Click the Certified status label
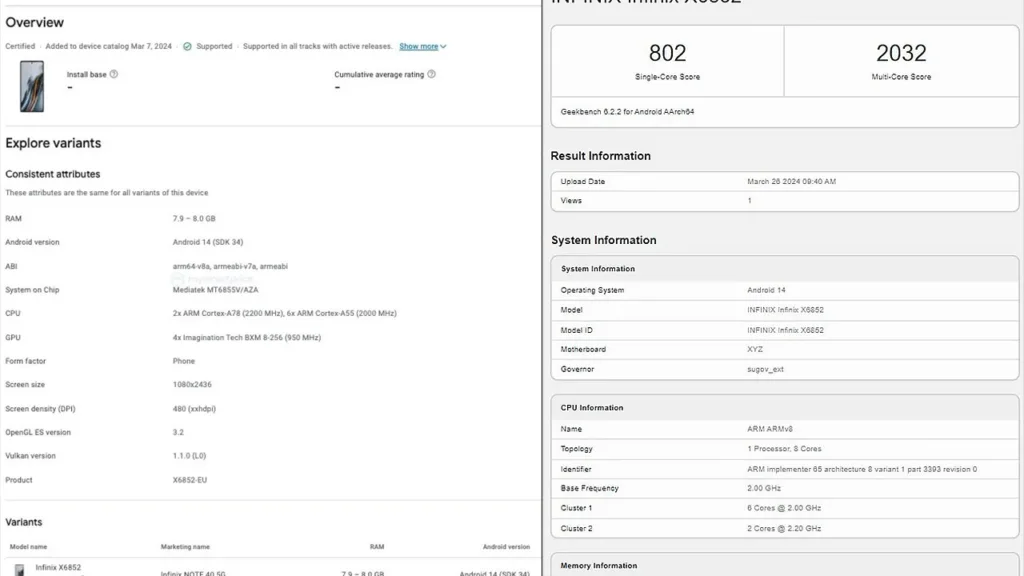 (20, 46)
